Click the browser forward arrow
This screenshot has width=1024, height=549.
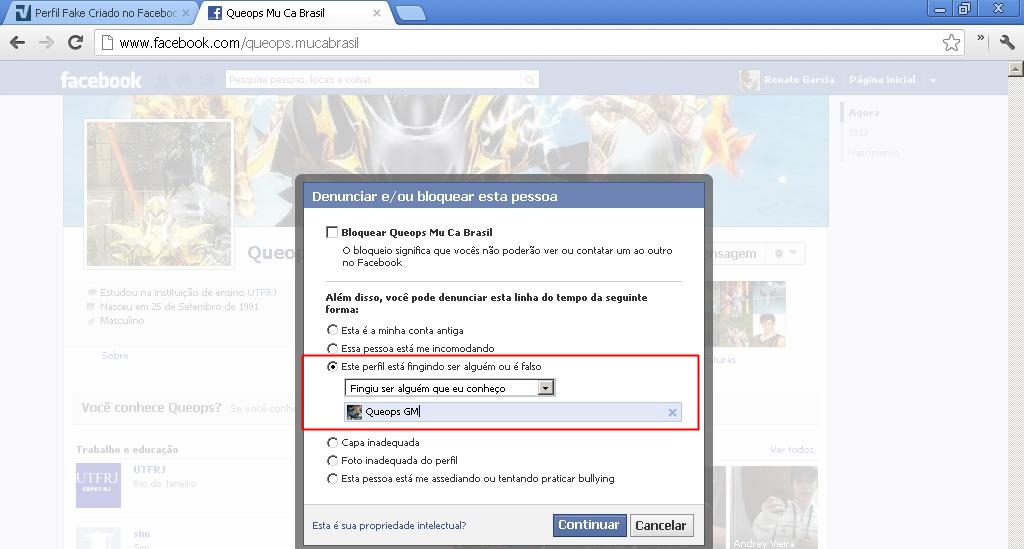tap(45, 43)
